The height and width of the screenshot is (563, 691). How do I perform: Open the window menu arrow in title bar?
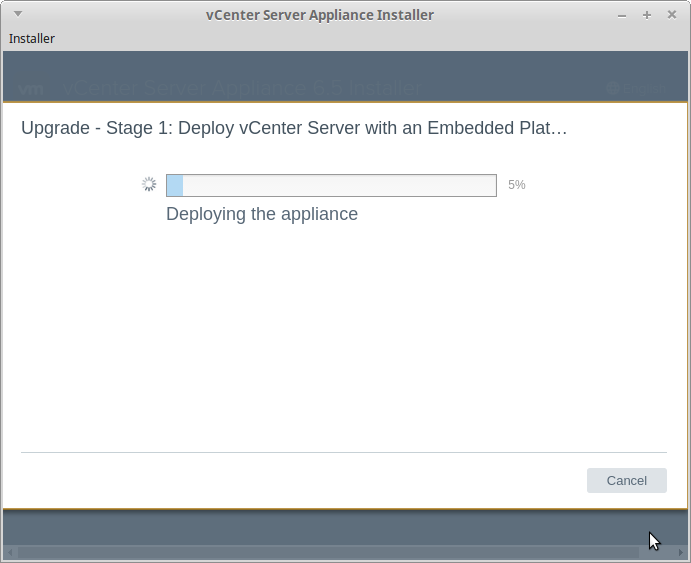pos(18,14)
